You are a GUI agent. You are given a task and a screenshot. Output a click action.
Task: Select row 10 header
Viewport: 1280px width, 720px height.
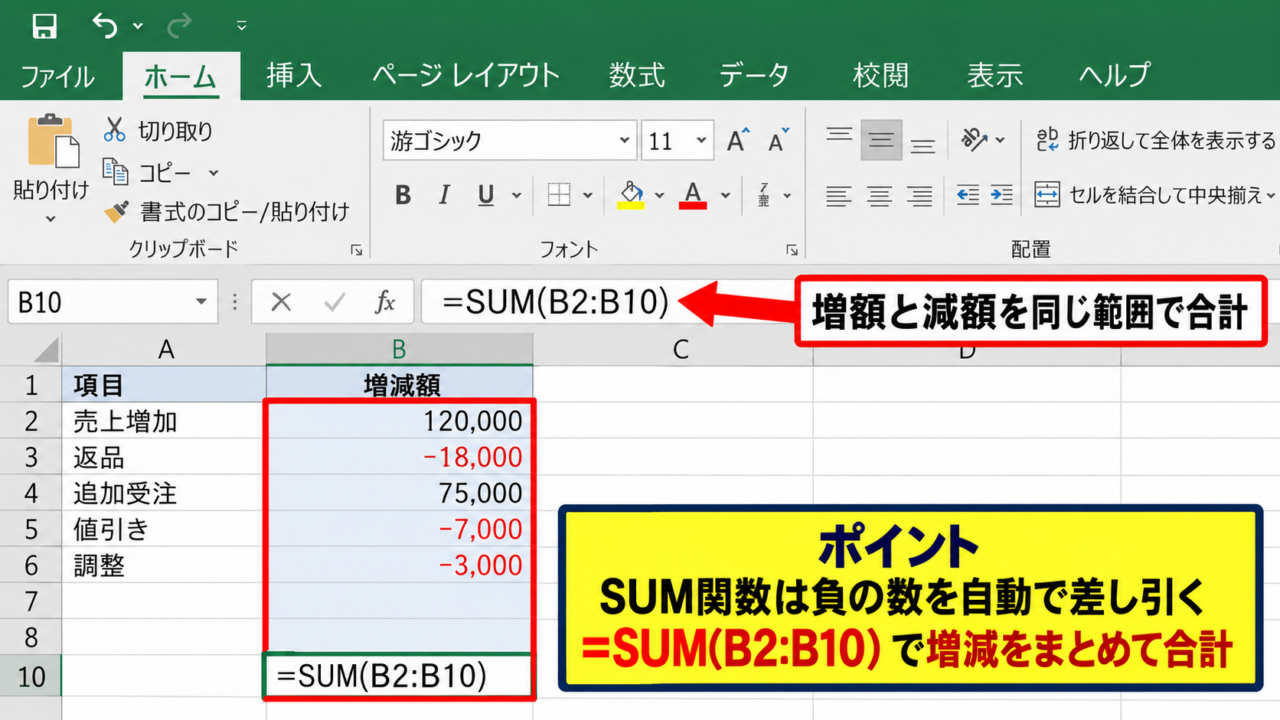click(31, 676)
